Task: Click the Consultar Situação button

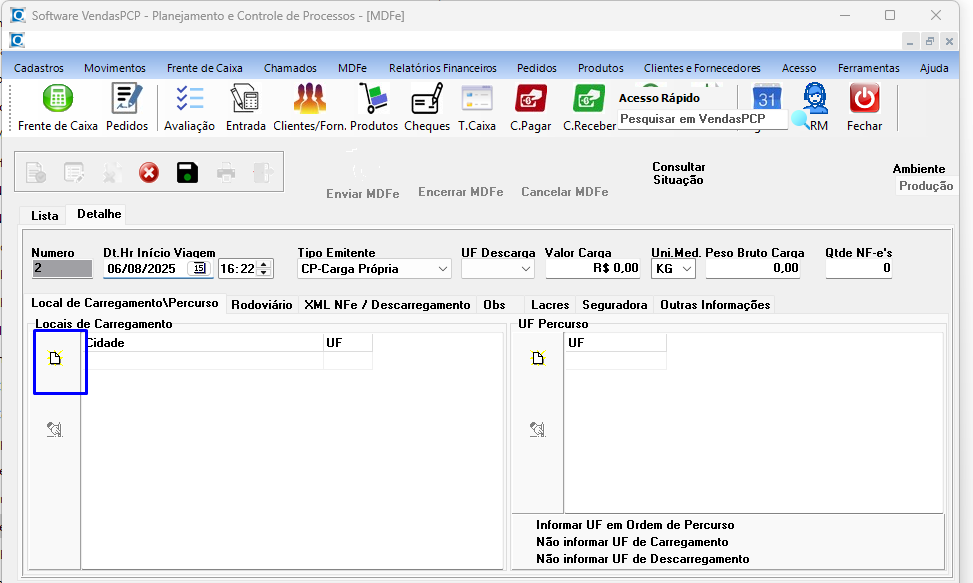Action: pyautogui.click(x=678, y=173)
